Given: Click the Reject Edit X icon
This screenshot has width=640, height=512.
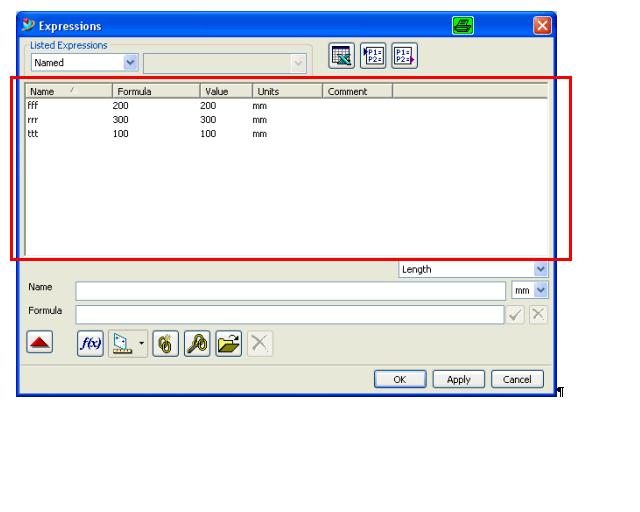Looking at the screenshot, I should (538, 314).
